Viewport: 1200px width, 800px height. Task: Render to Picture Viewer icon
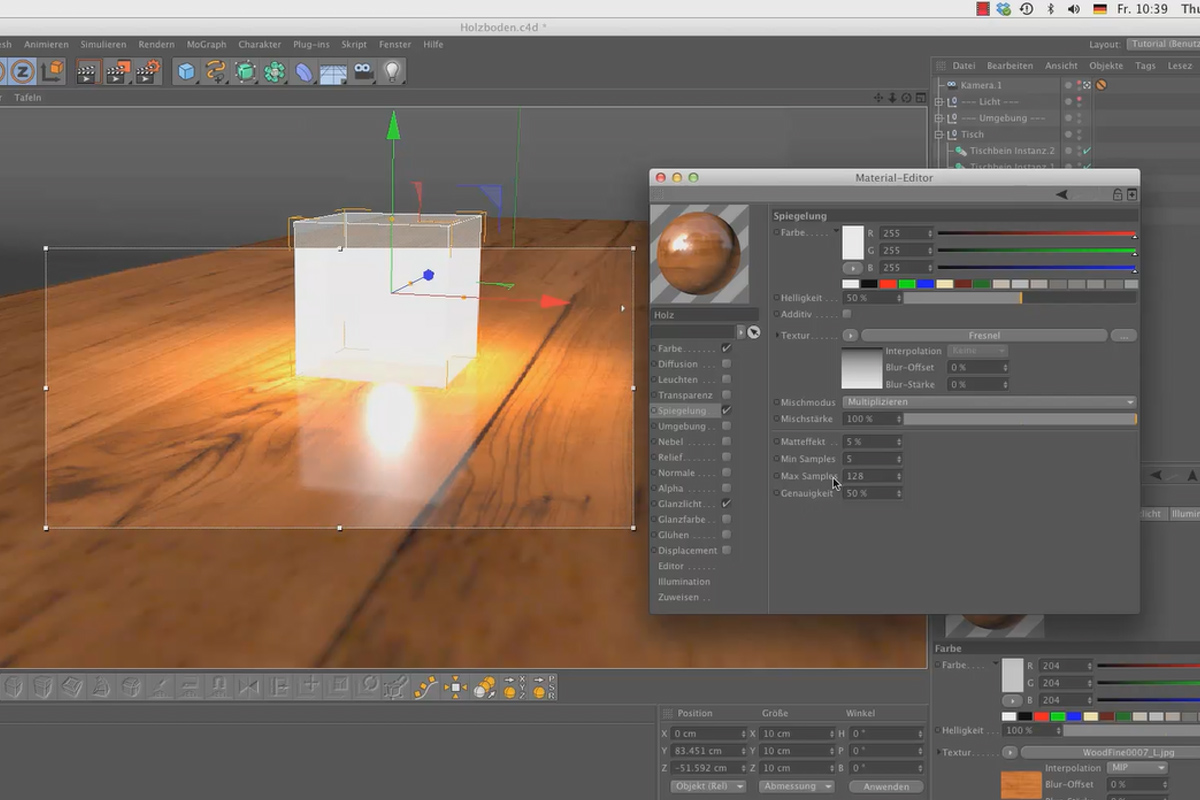tap(118, 71)
